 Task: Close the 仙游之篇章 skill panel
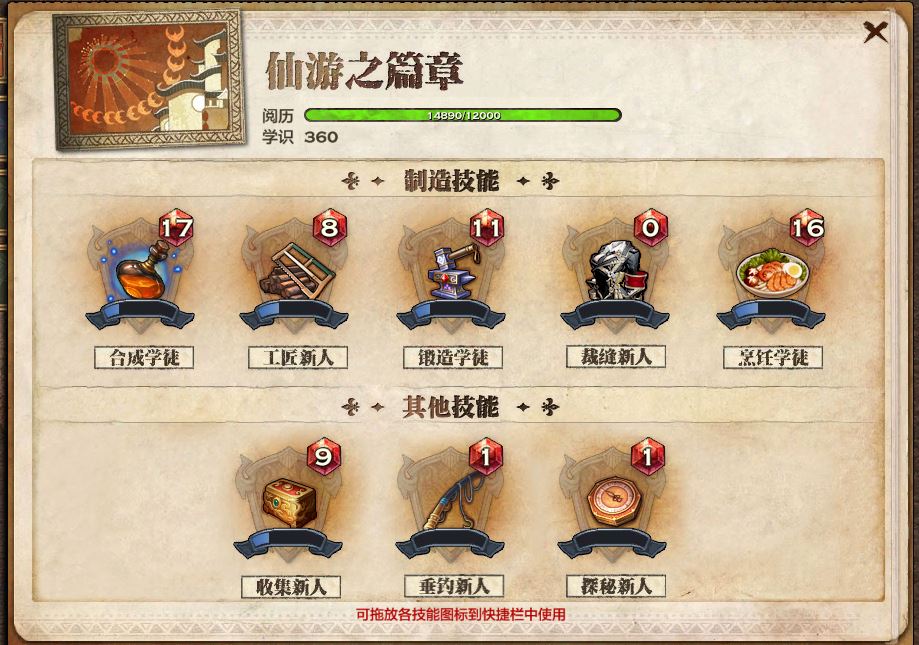(875, 32)
